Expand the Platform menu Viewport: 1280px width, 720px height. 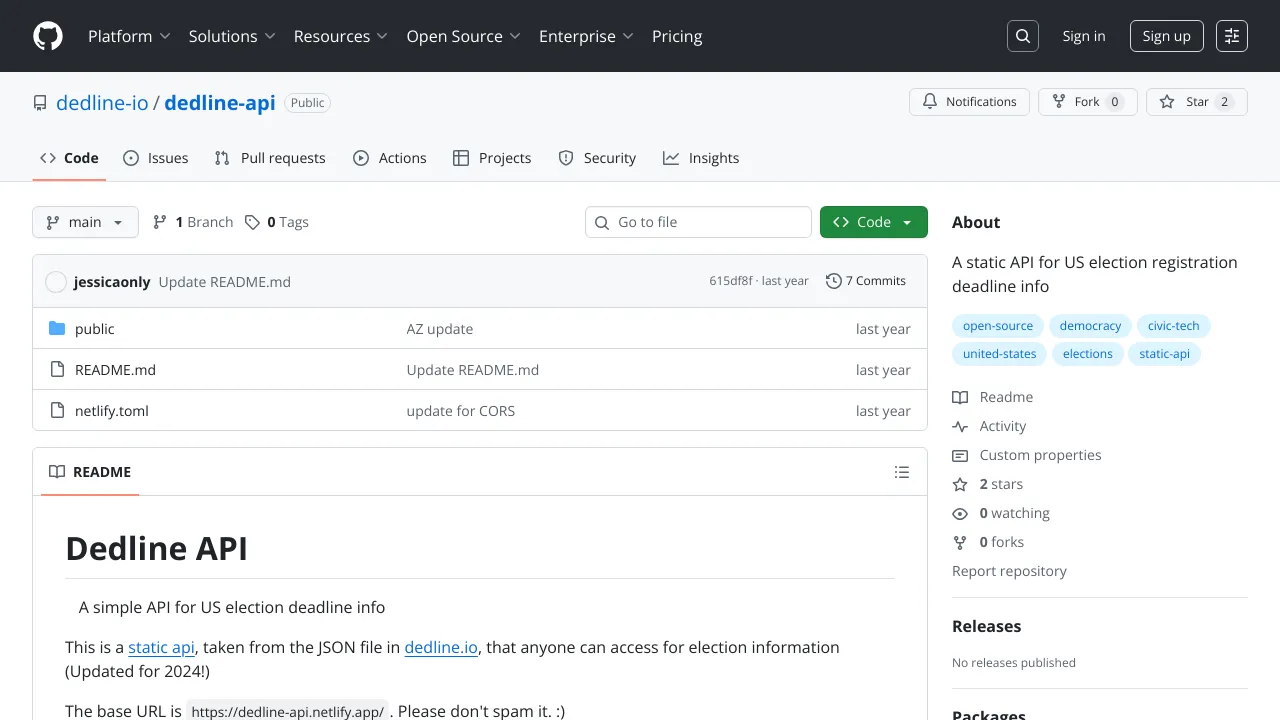(129, 36)
